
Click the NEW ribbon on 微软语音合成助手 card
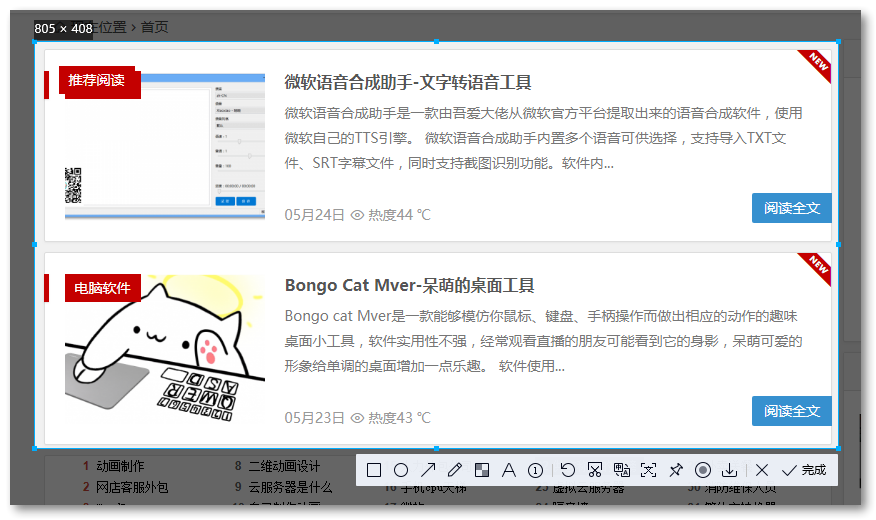coord(816,64)
